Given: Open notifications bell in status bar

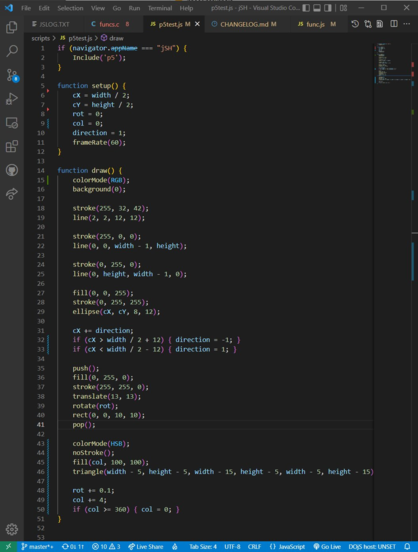Looking at the screenshot, I should click(407, 547).
